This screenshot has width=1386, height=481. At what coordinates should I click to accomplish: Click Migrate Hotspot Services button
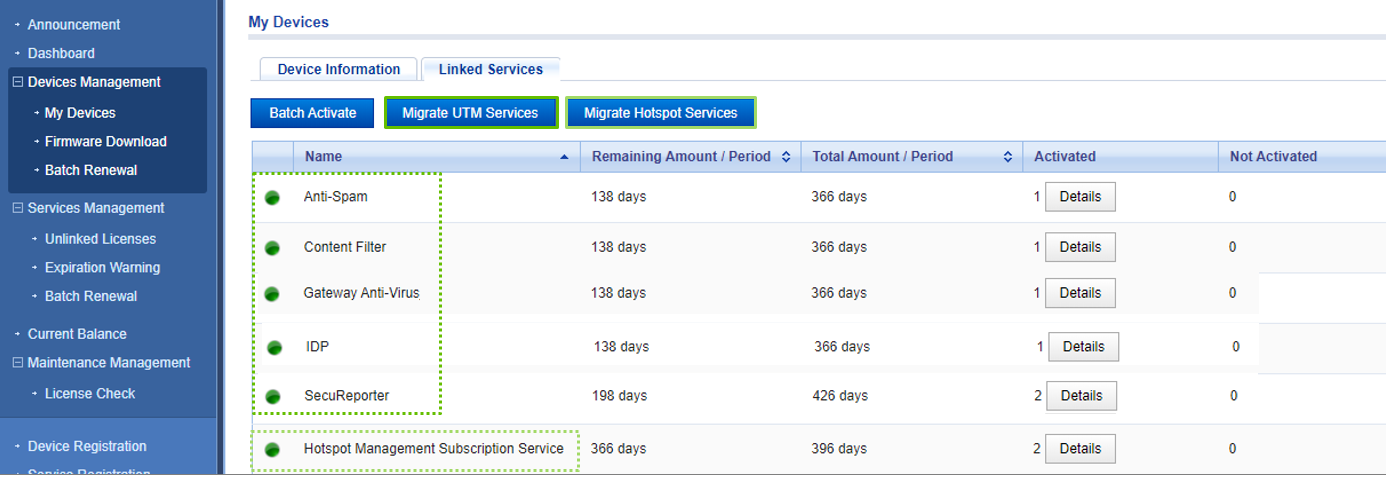pyautogui.click(x=660, y=113)
